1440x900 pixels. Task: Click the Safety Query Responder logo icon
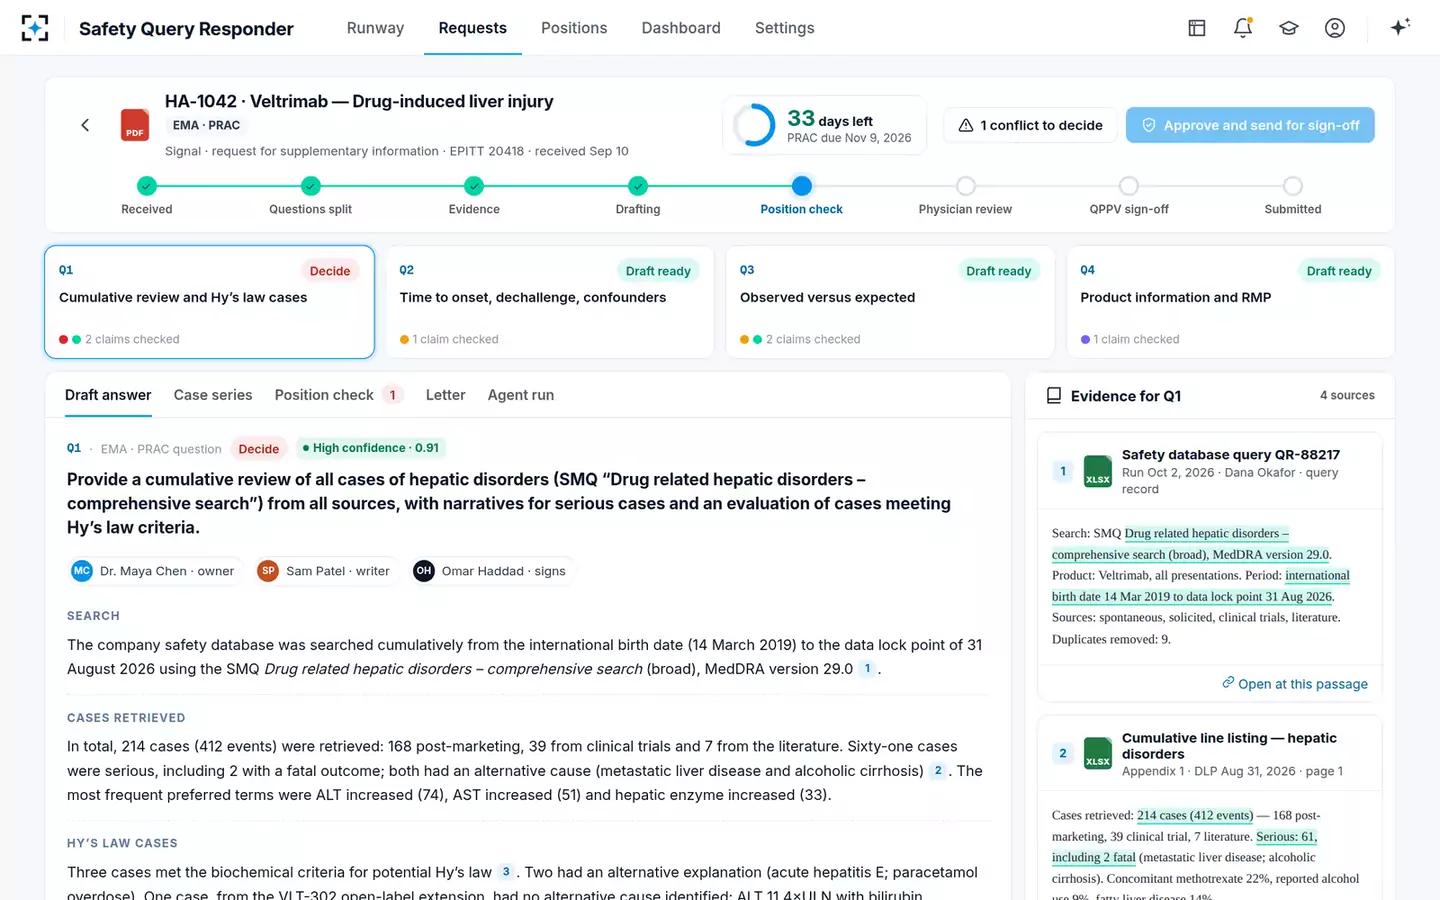pos(35,28)
